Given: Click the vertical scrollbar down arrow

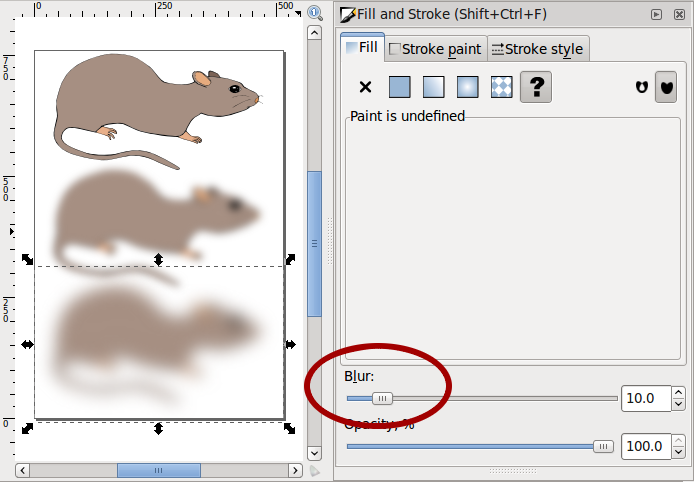Looking at the screenshot, I should 314,453.
